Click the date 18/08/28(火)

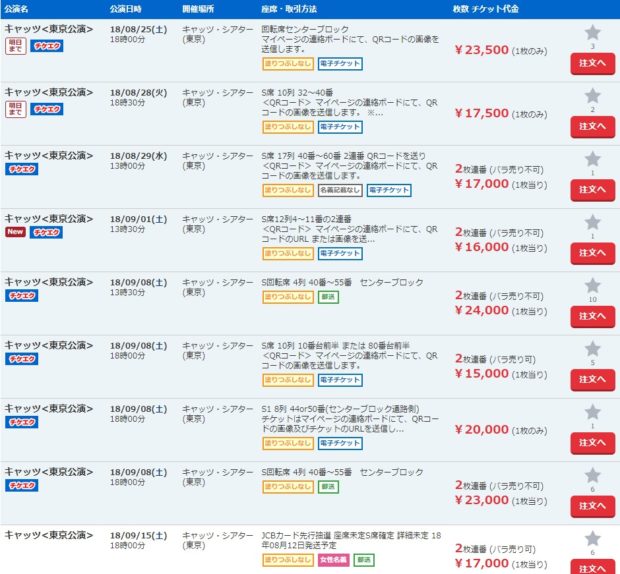coord(138,93)
